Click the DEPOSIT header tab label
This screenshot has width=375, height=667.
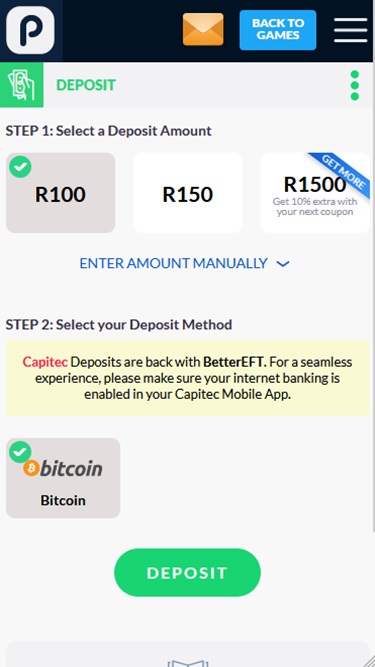pyautogui.click(x=85, y=85)
